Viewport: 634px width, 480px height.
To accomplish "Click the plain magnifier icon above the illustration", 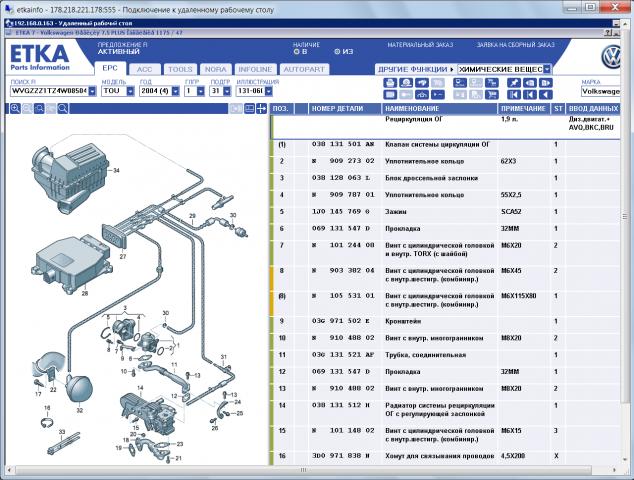I will click(x=63, y=108).
